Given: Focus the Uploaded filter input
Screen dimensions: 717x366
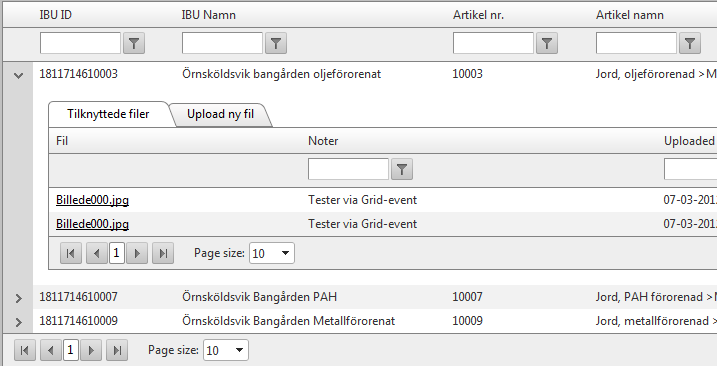Looking at the screenshot, I should click(690, 169).
